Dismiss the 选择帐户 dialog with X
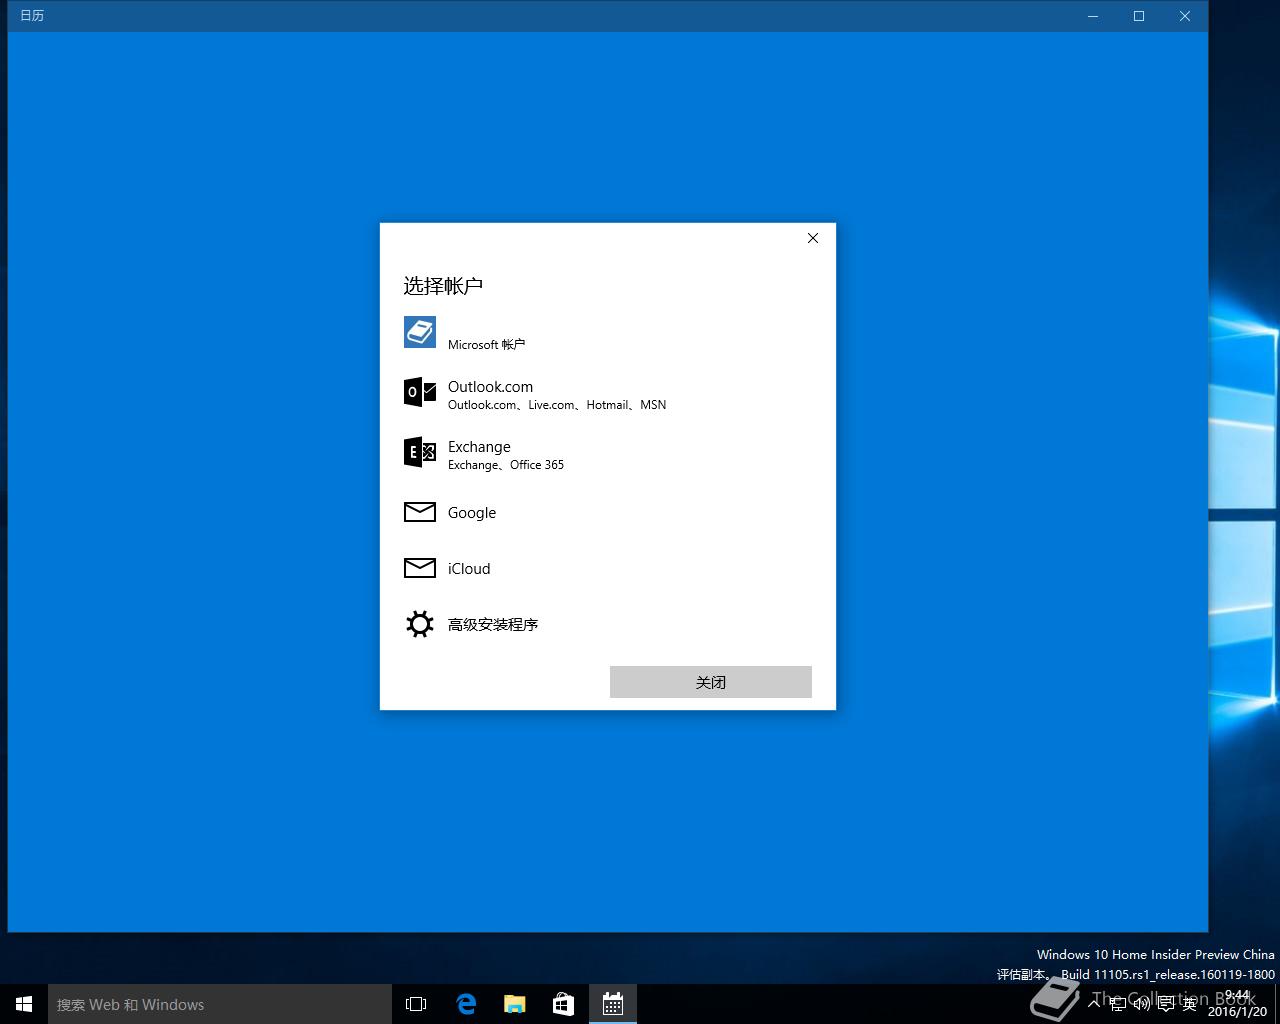This screenshot has height=1024, width=1280. click(x=813, y=238)
